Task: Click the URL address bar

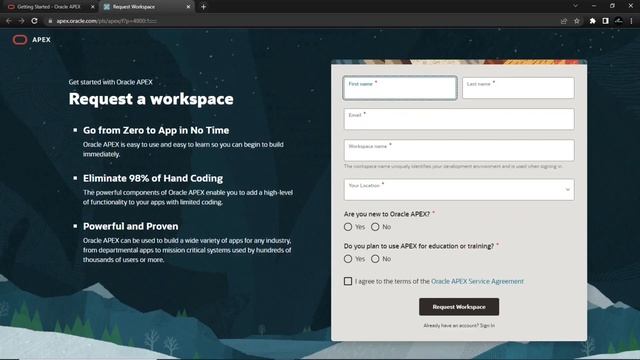Action: tap(302, 21)
